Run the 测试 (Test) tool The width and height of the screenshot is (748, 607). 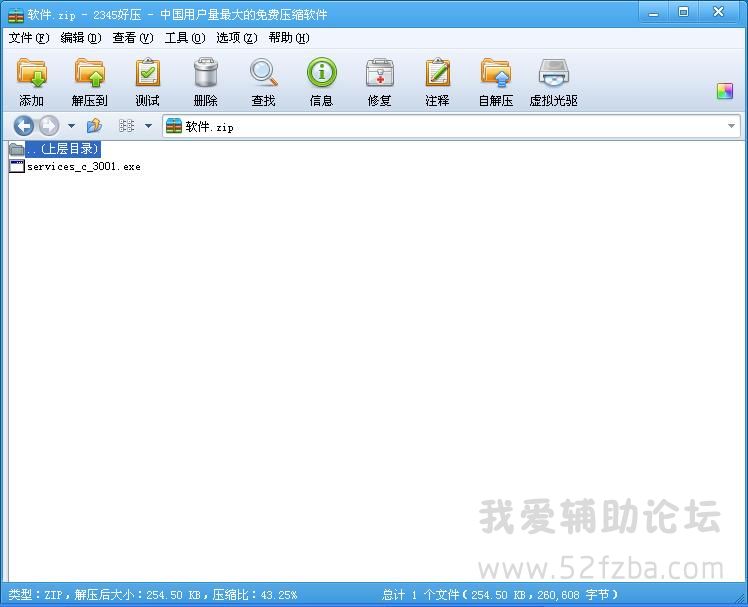[x=147, y=82]
